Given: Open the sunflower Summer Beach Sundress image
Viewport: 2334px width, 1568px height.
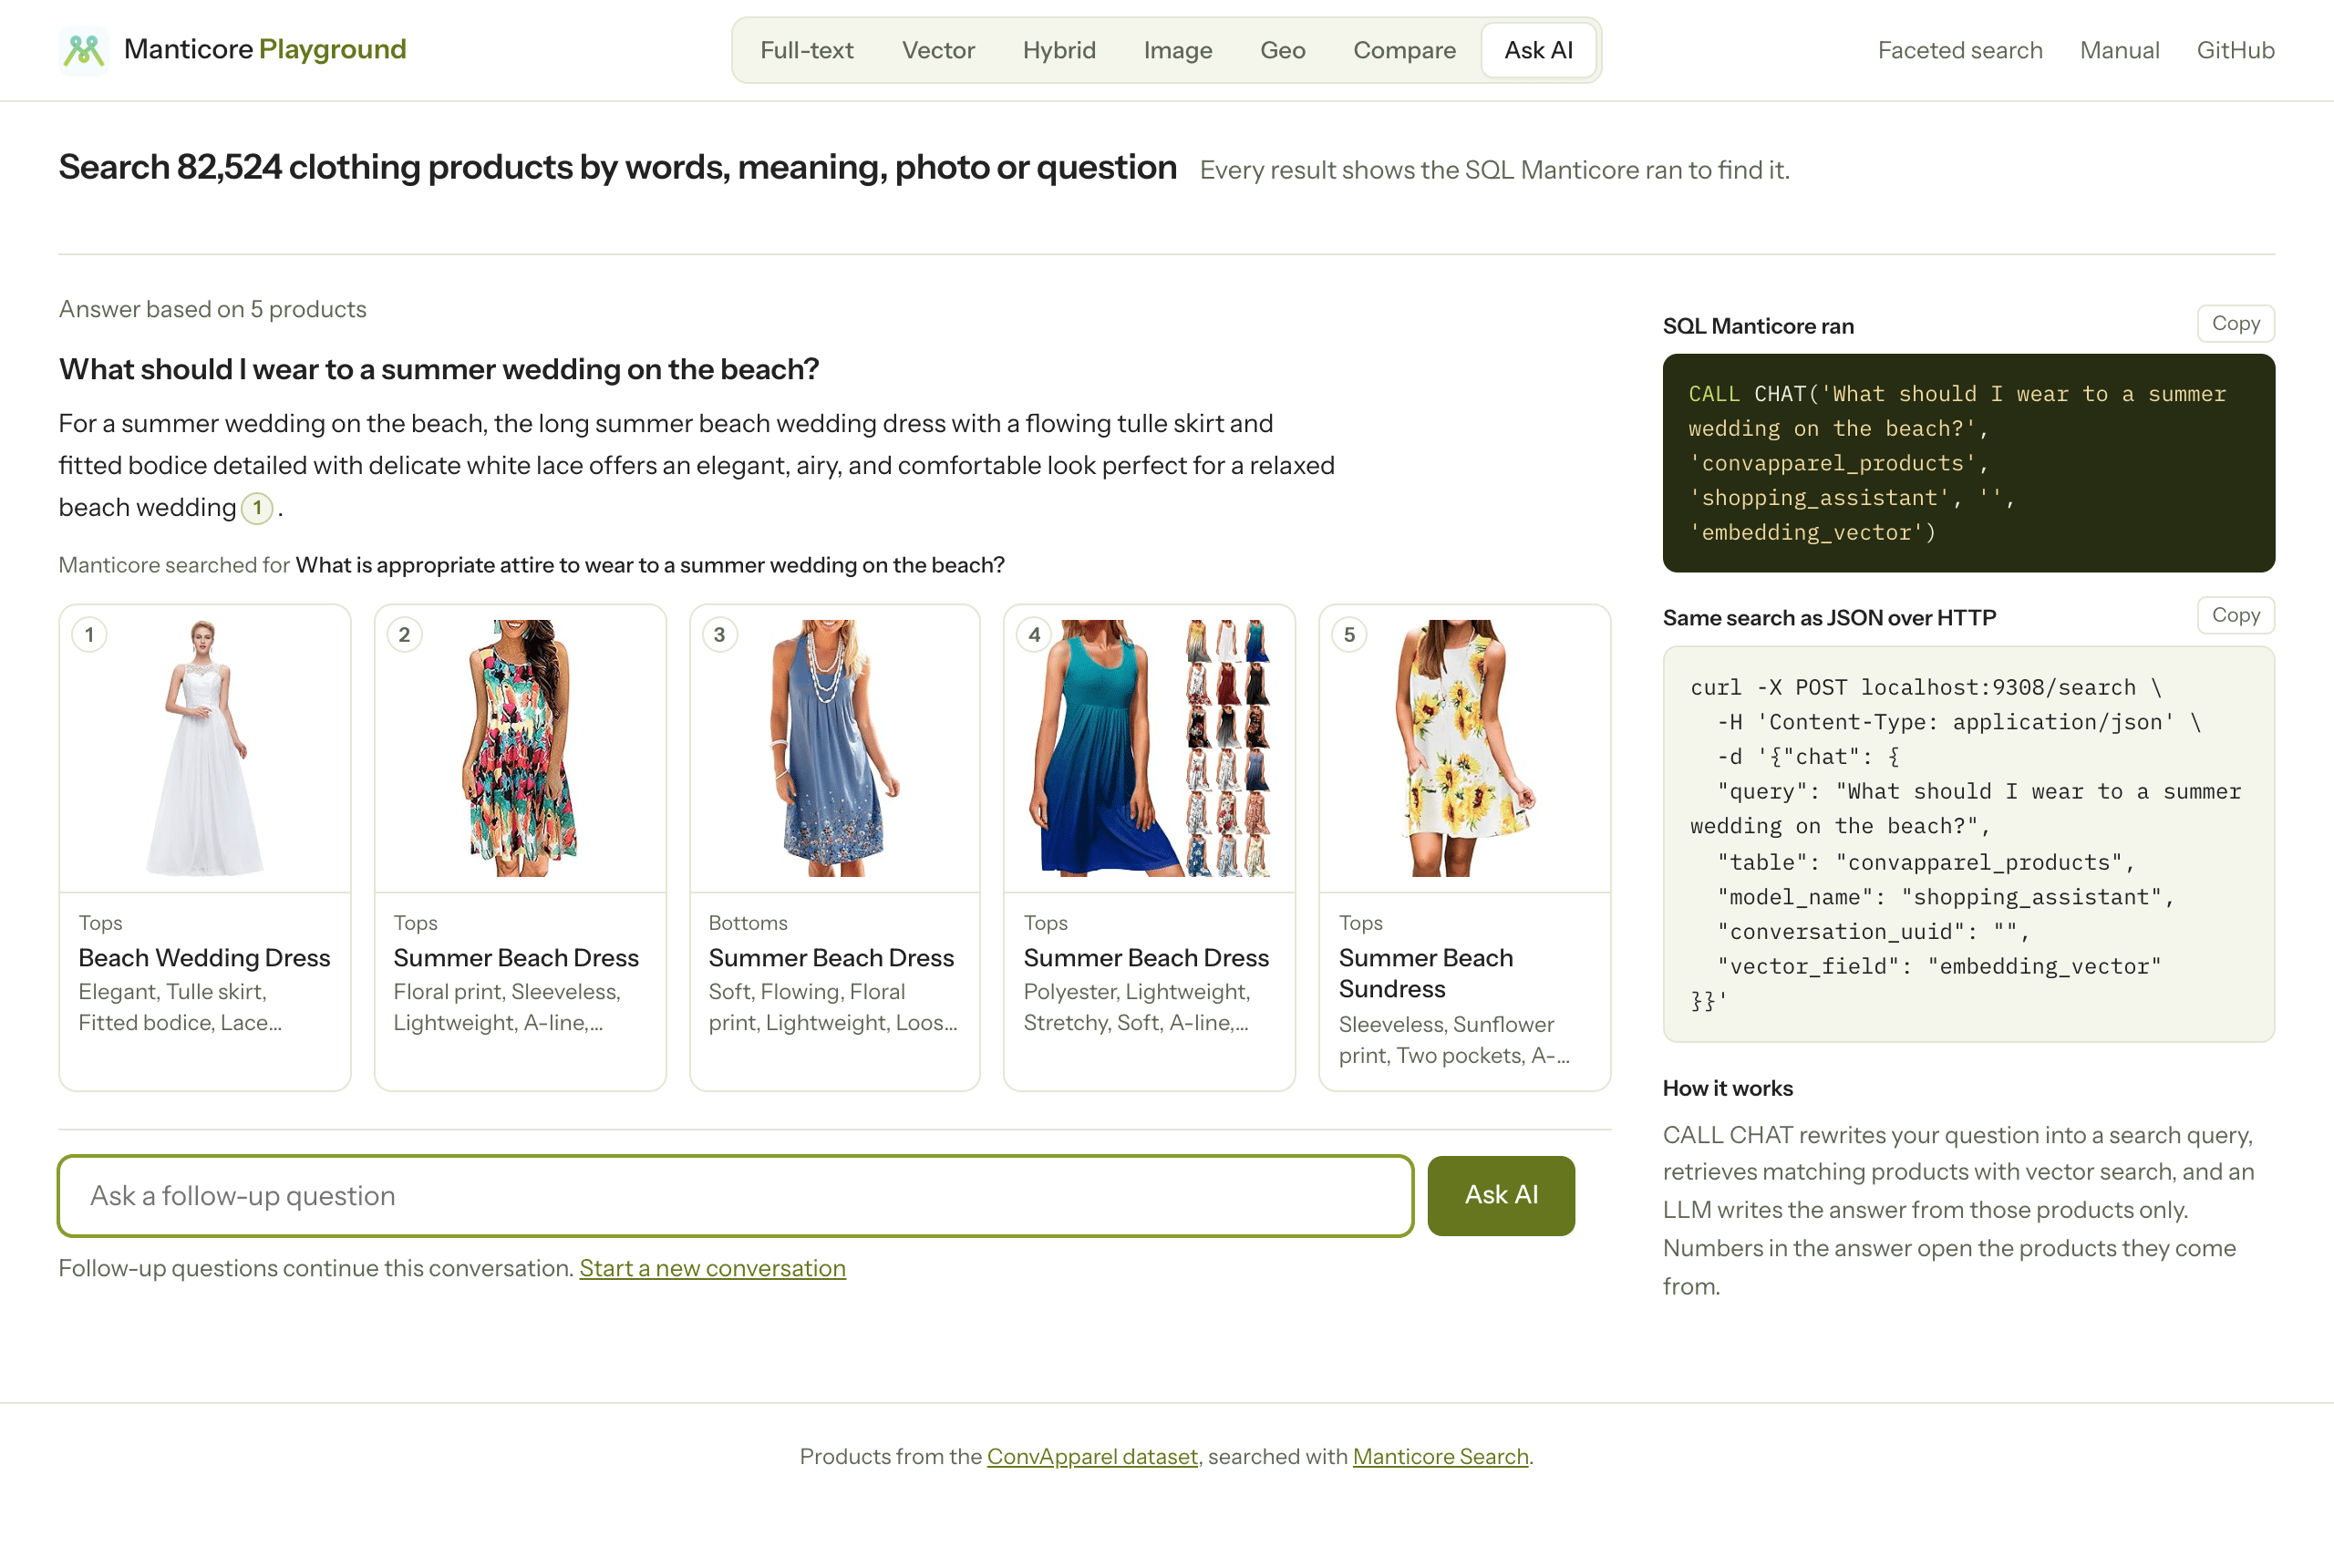Looking at the screenshot, I should point(1464,748).
